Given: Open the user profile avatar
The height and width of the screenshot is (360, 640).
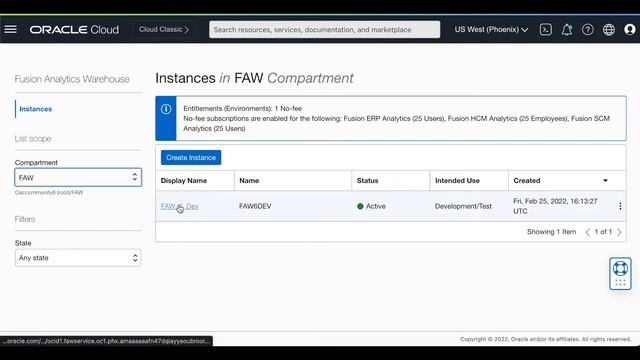Looking at the screenshot, I should 630,29.
